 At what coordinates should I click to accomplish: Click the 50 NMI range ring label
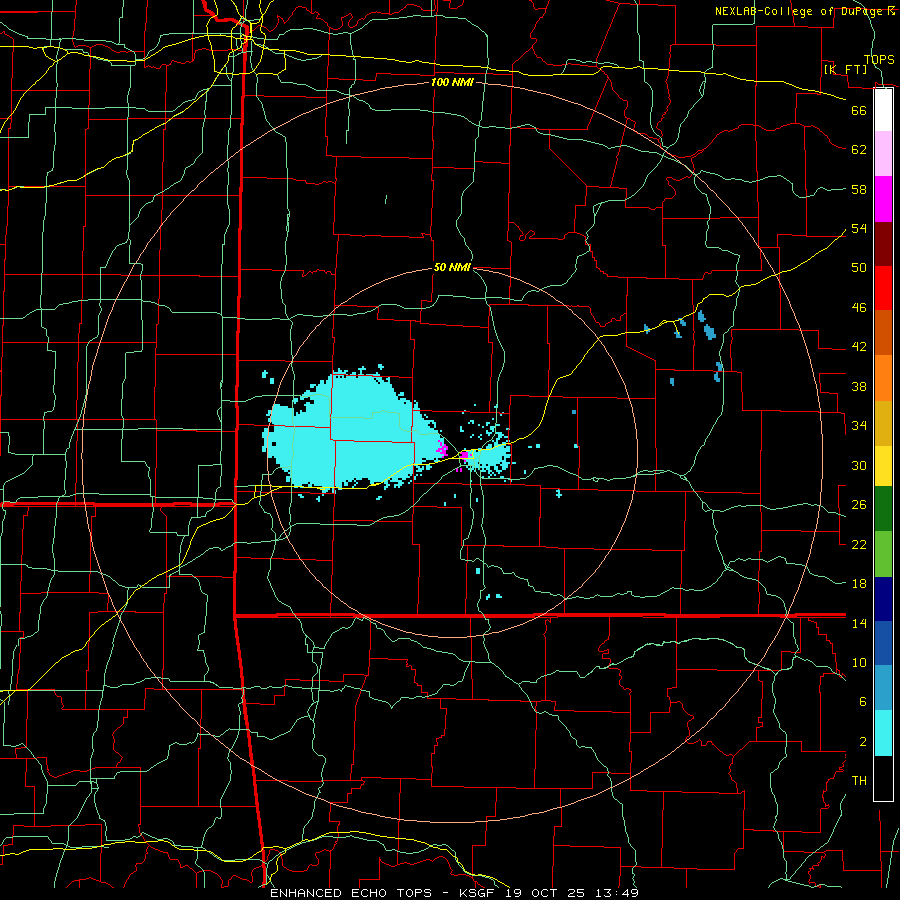[x=452, y=267]
